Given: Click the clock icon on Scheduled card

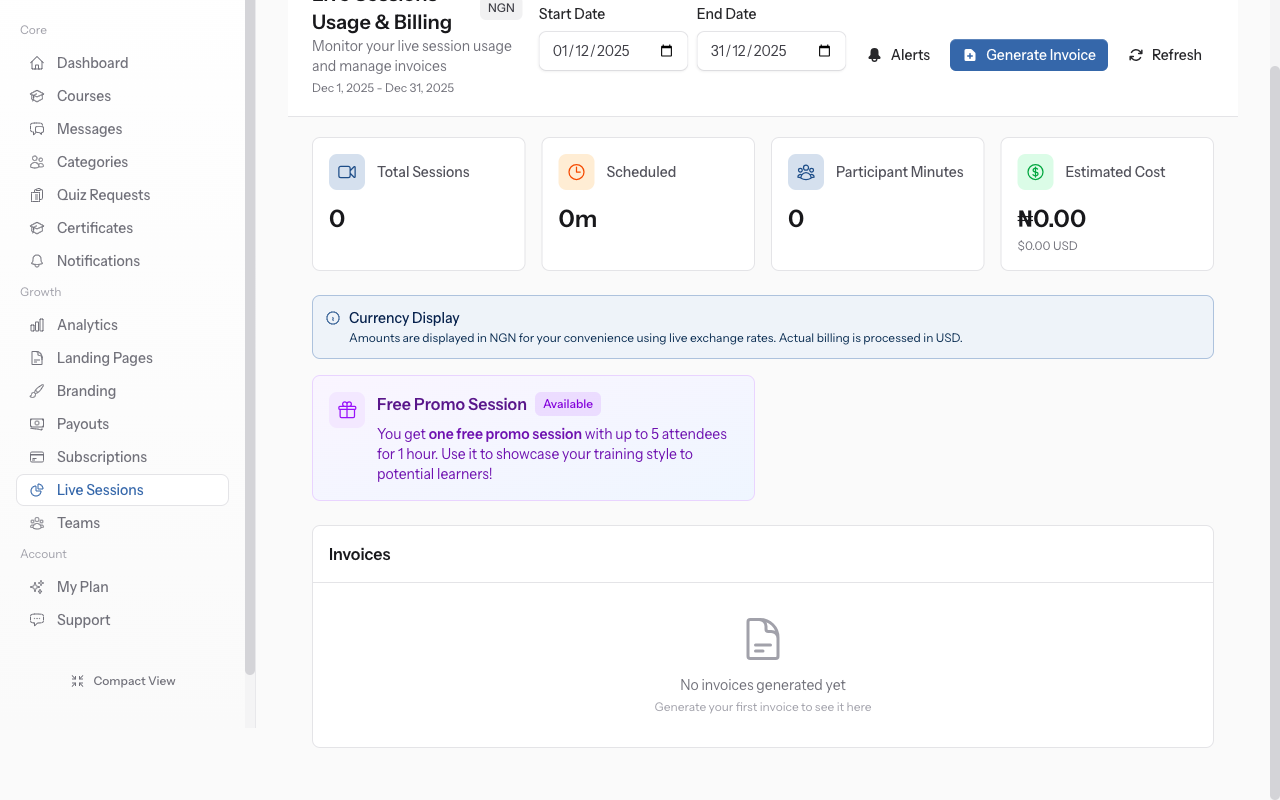Looking at the screenshot, I should pos(576,172).
